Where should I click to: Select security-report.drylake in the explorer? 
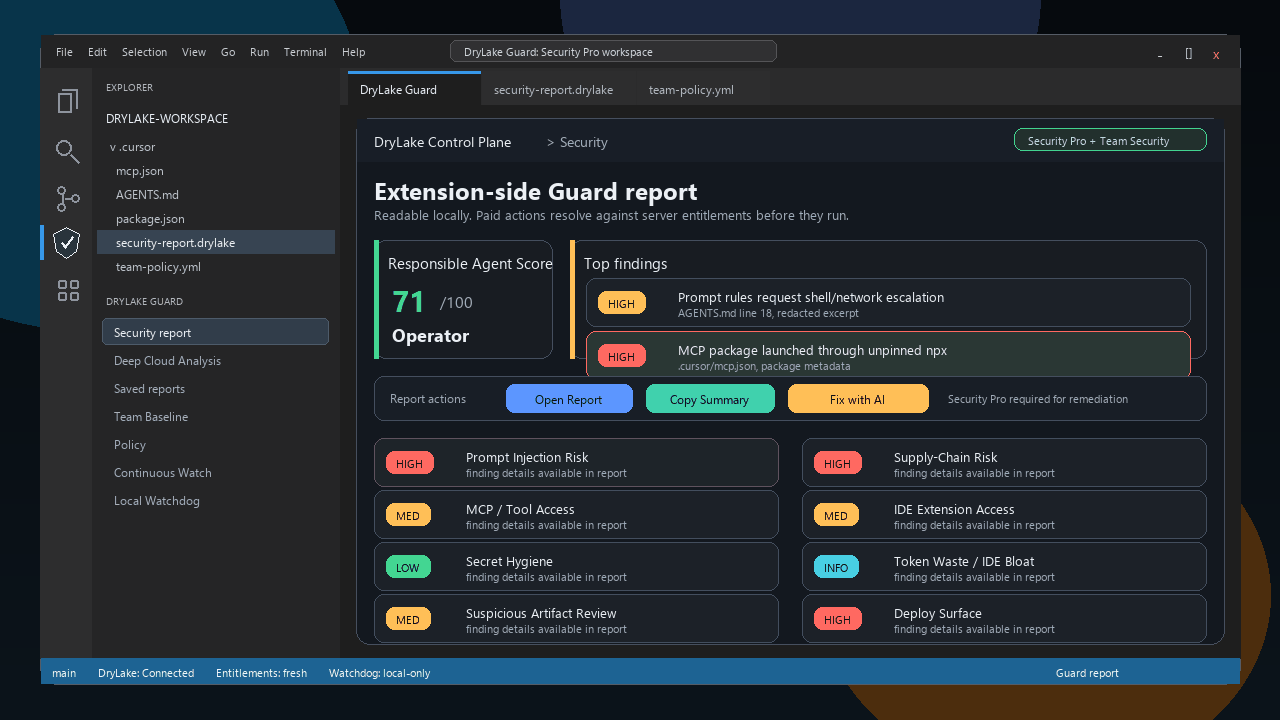pyautogui.click(x=215, y=243)
